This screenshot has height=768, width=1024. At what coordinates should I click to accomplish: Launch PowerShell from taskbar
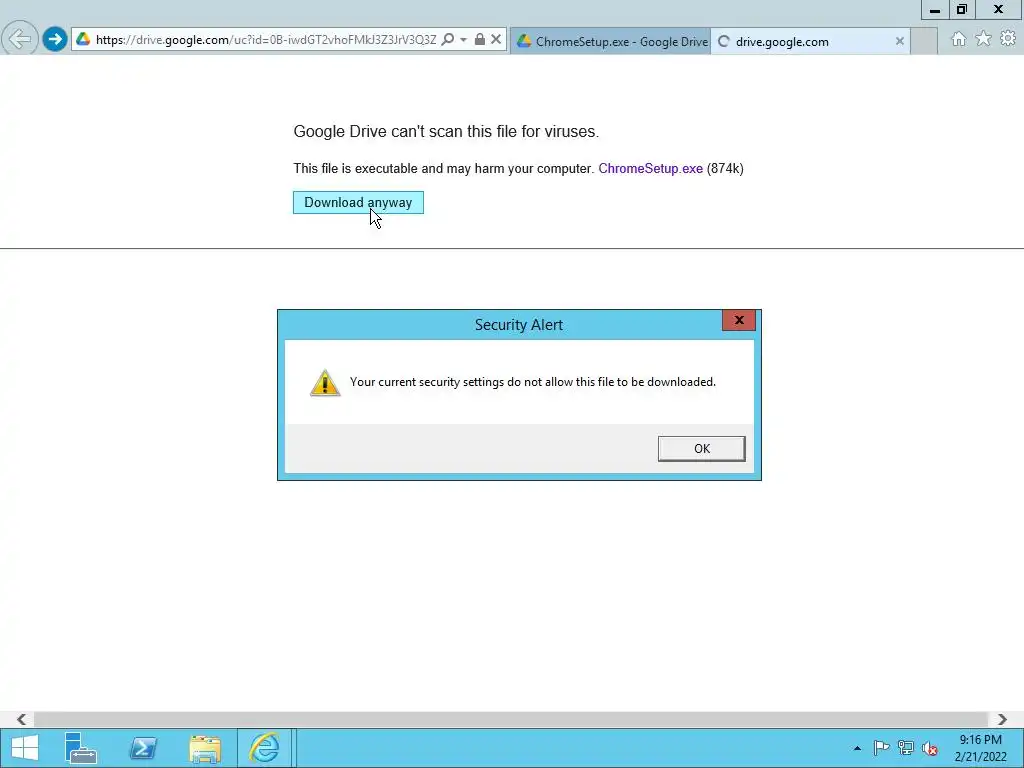142,748
